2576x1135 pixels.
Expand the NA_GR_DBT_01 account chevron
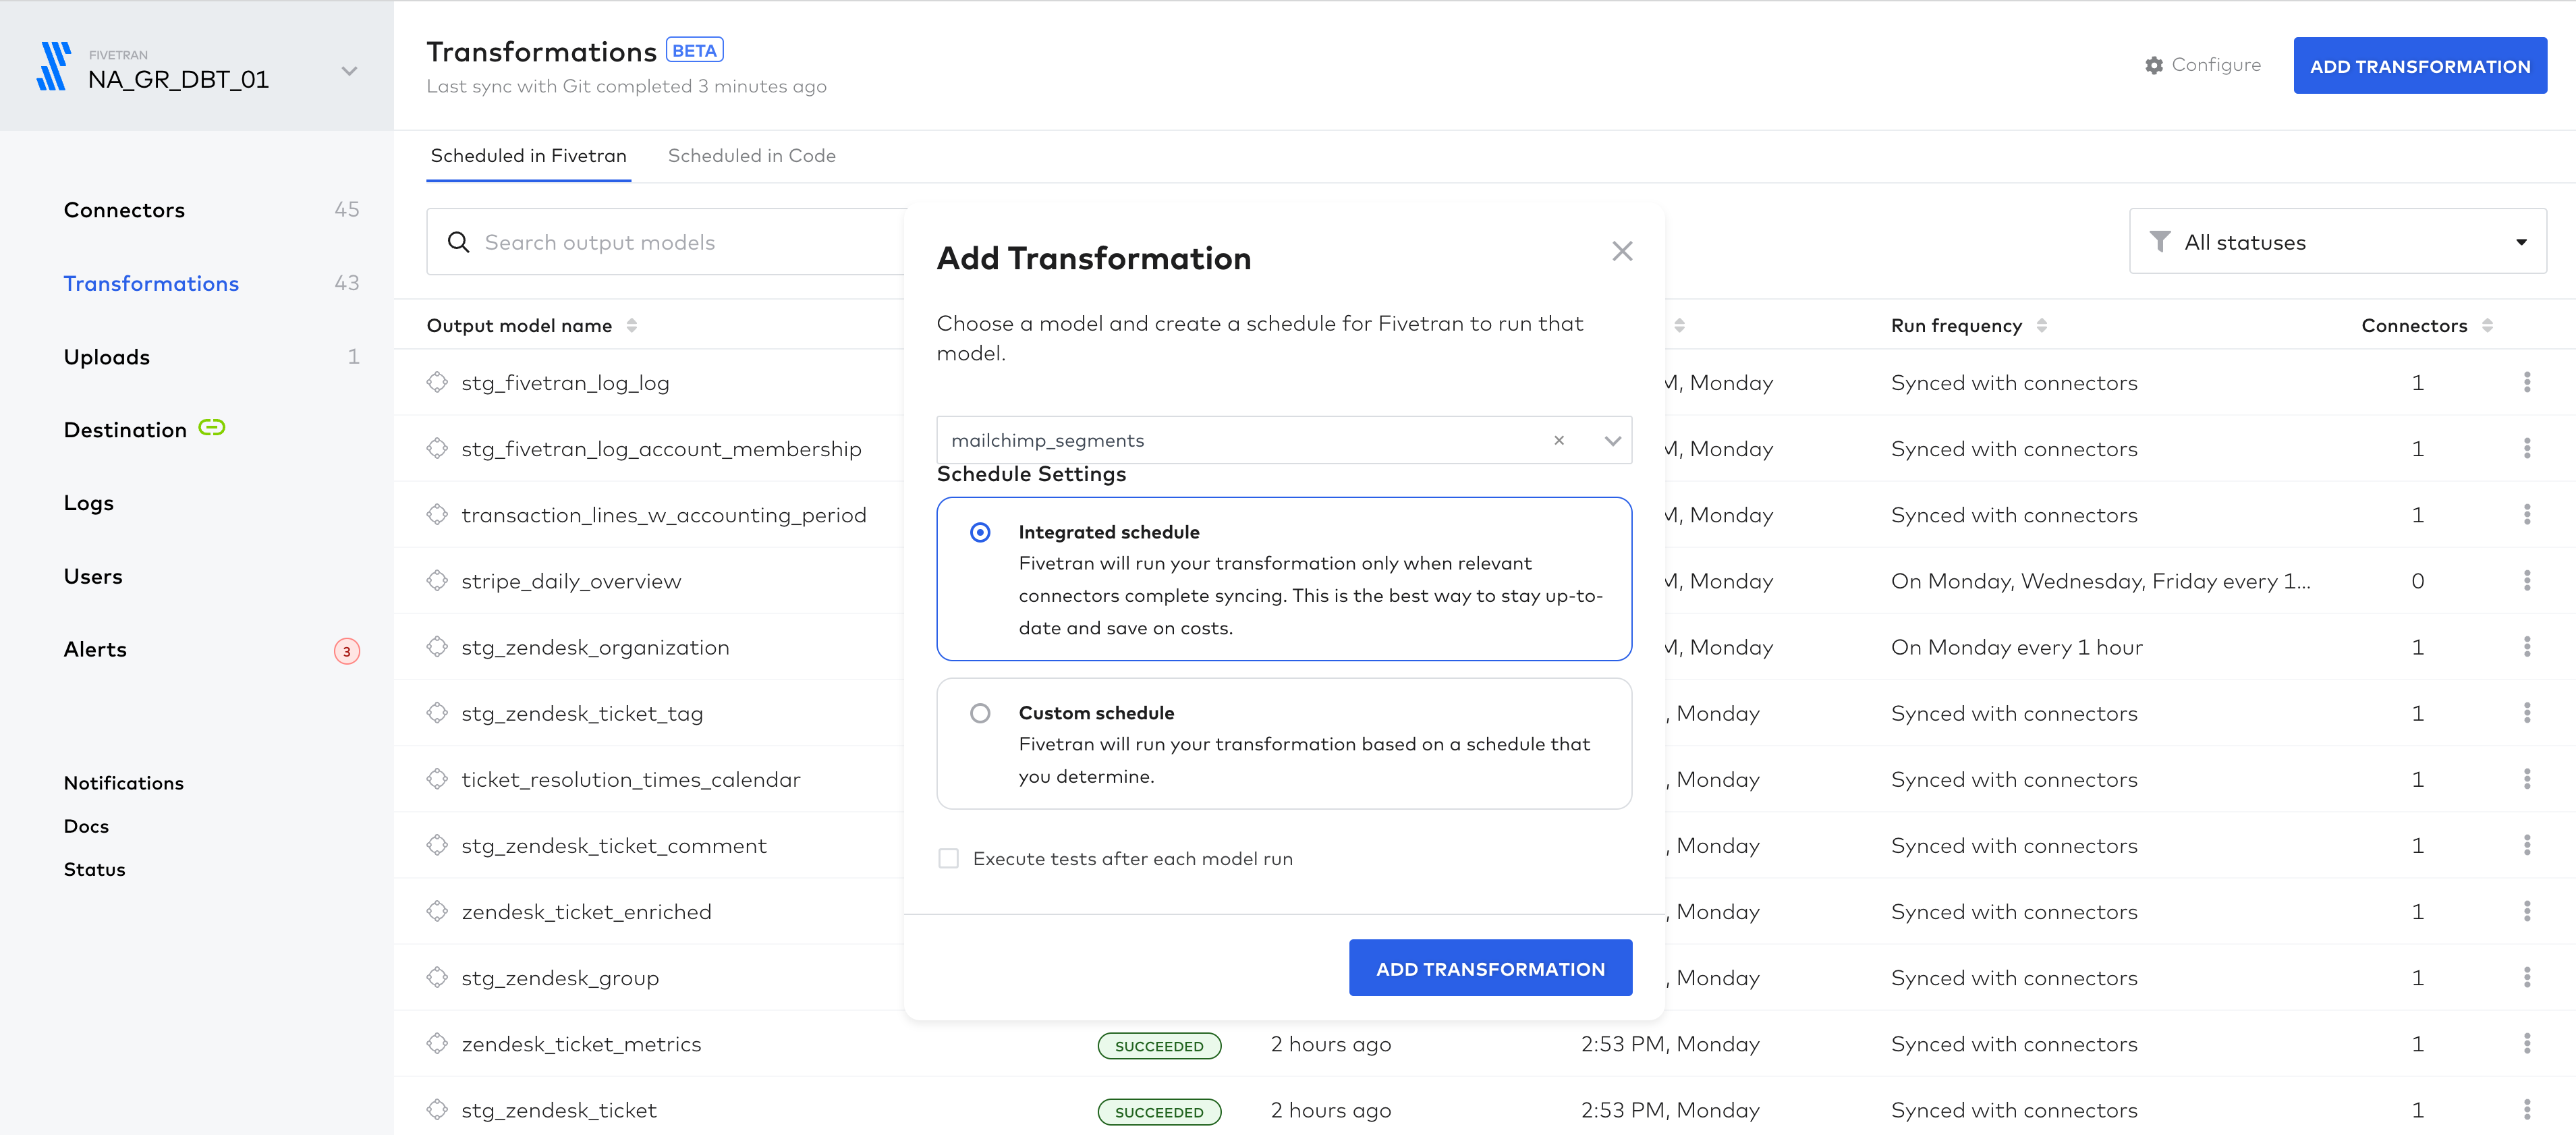tap(349, 71)
